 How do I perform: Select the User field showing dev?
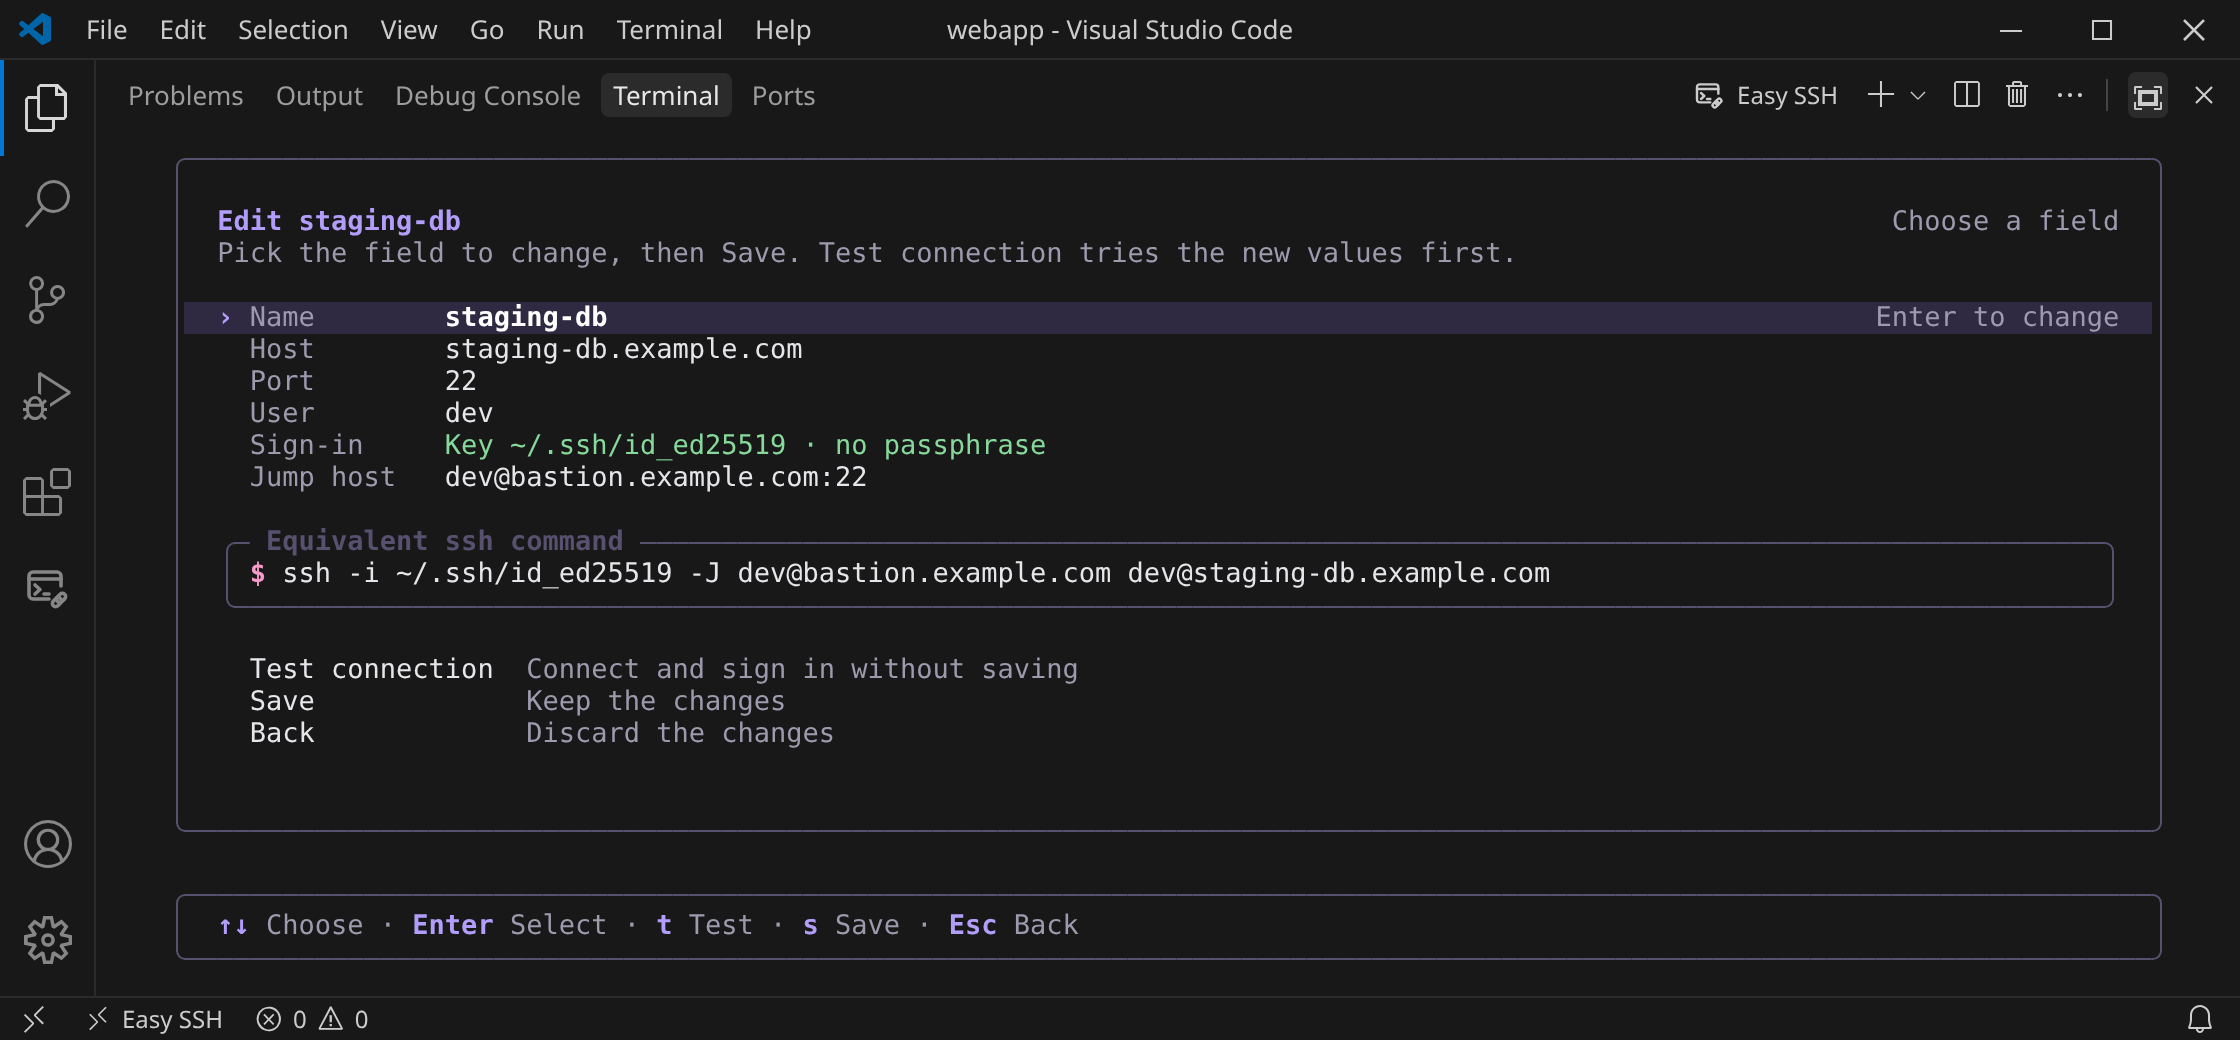(x=1168, y=413)
